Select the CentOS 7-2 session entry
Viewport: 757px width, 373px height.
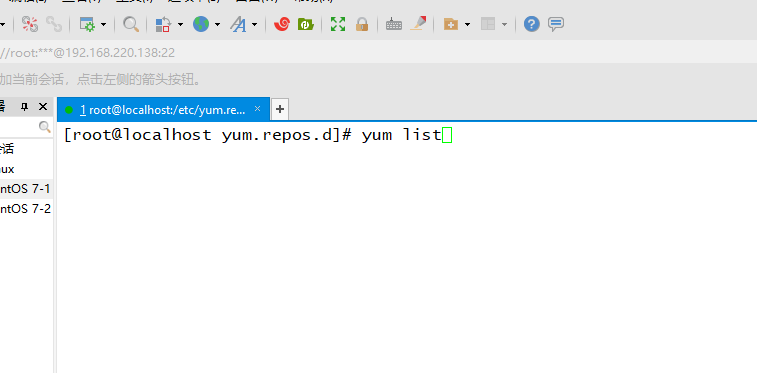[x=25, y=208]
